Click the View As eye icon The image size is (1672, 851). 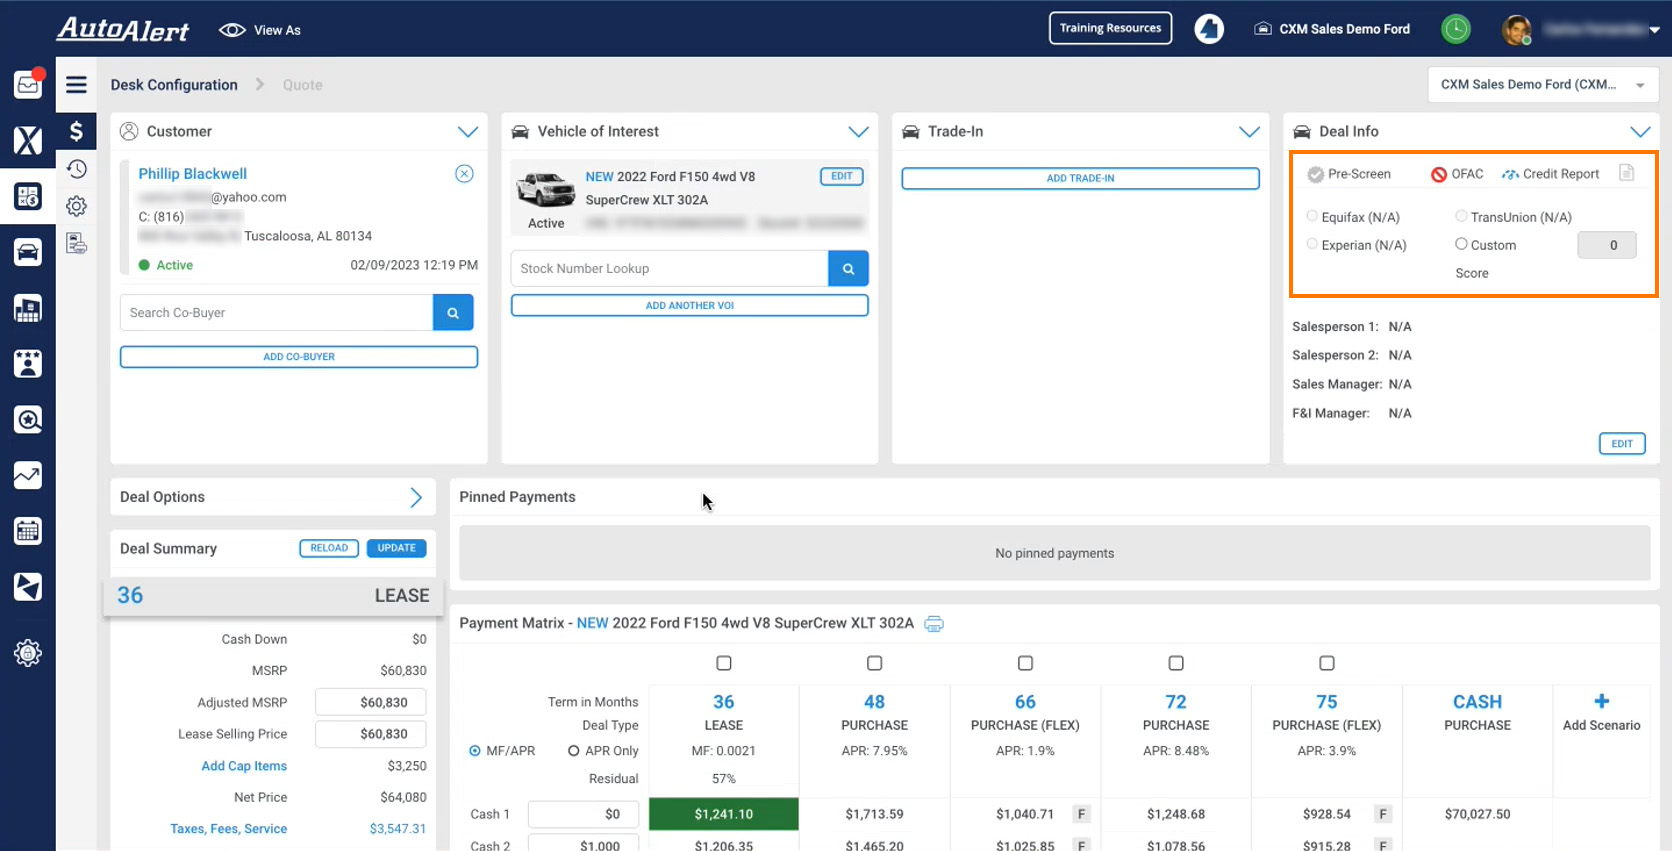232,30
